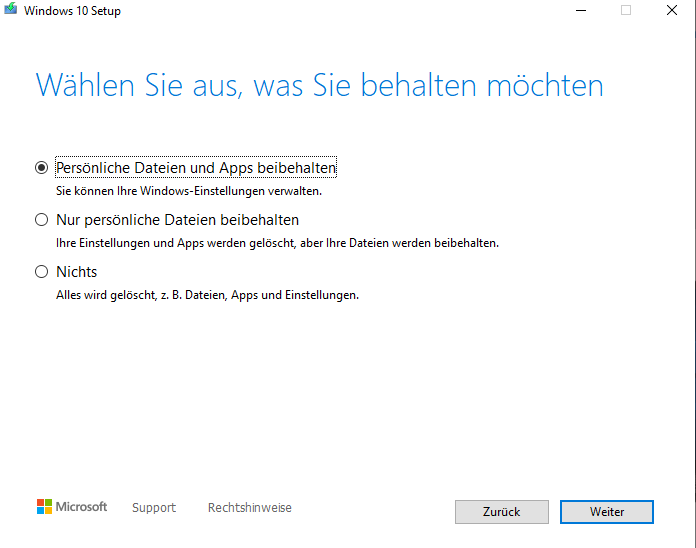Select the 'Nichts' radio button
This screenshot has width=696, height=548.
tap(41, 272)
